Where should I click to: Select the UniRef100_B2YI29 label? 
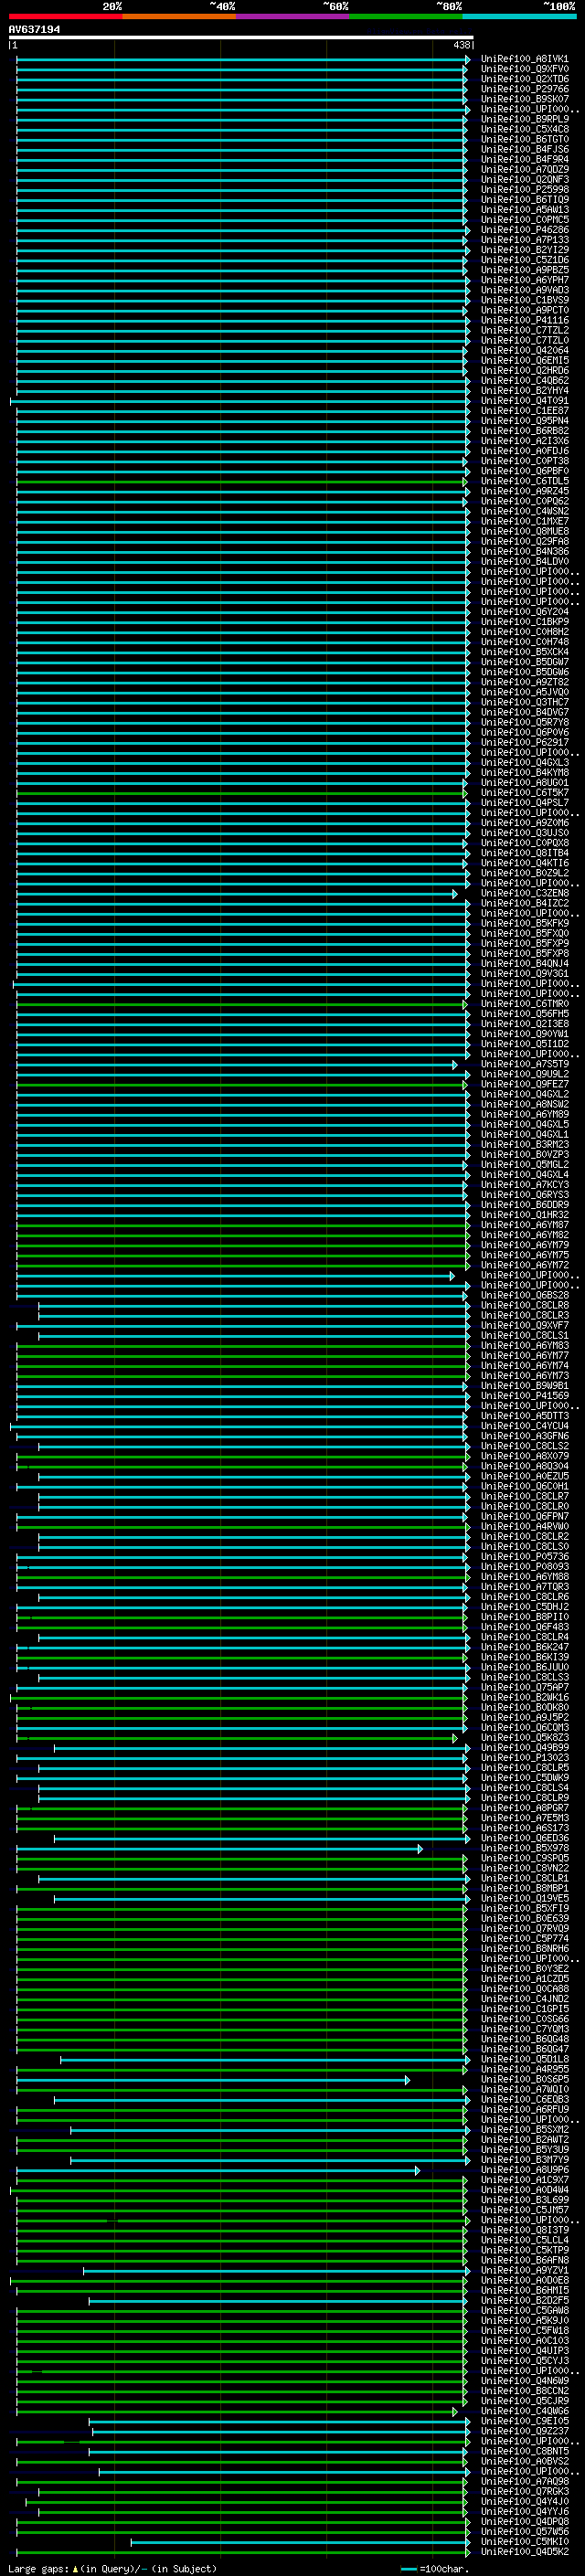524,250
